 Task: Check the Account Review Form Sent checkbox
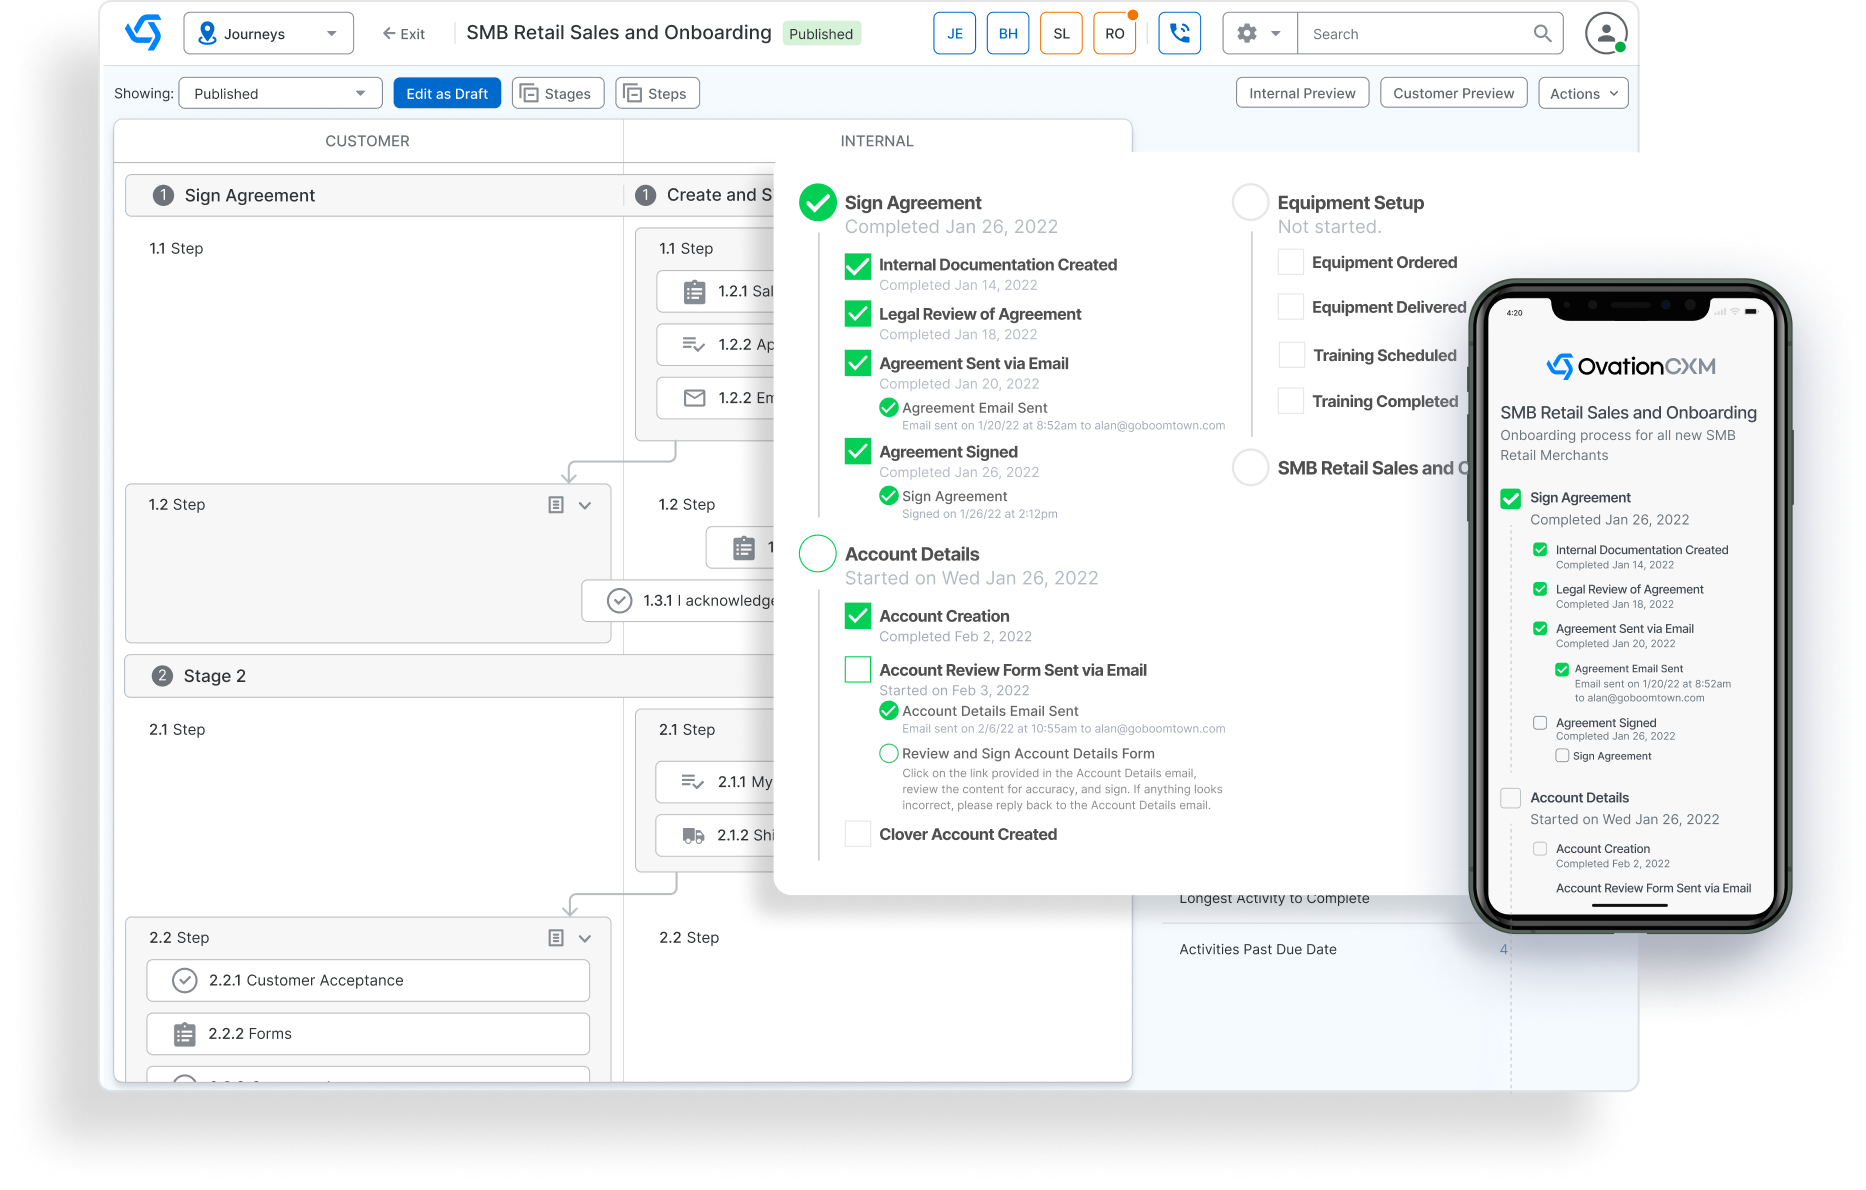point(857,669)
